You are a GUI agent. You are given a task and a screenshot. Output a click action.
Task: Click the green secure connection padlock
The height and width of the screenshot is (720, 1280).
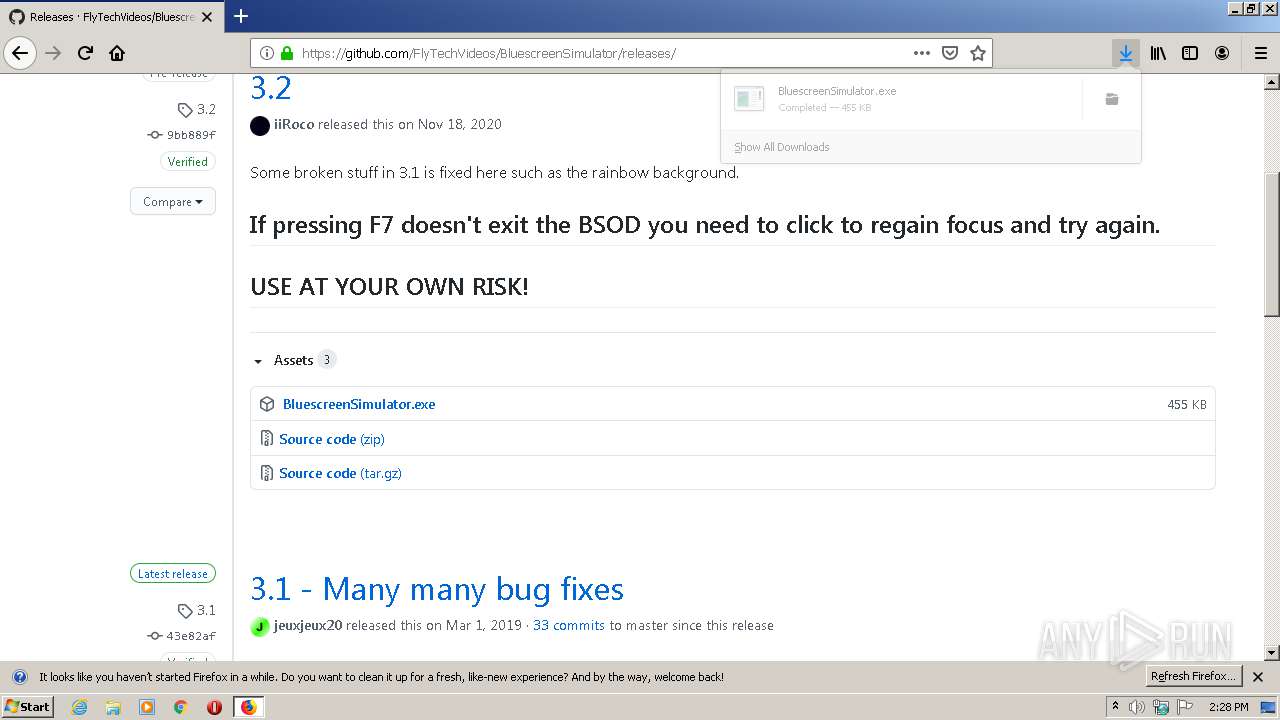tap(287, 53)
